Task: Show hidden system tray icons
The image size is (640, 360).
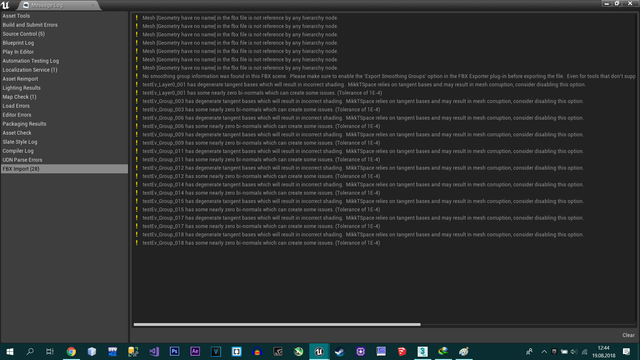Action: [x=544, y=351]
